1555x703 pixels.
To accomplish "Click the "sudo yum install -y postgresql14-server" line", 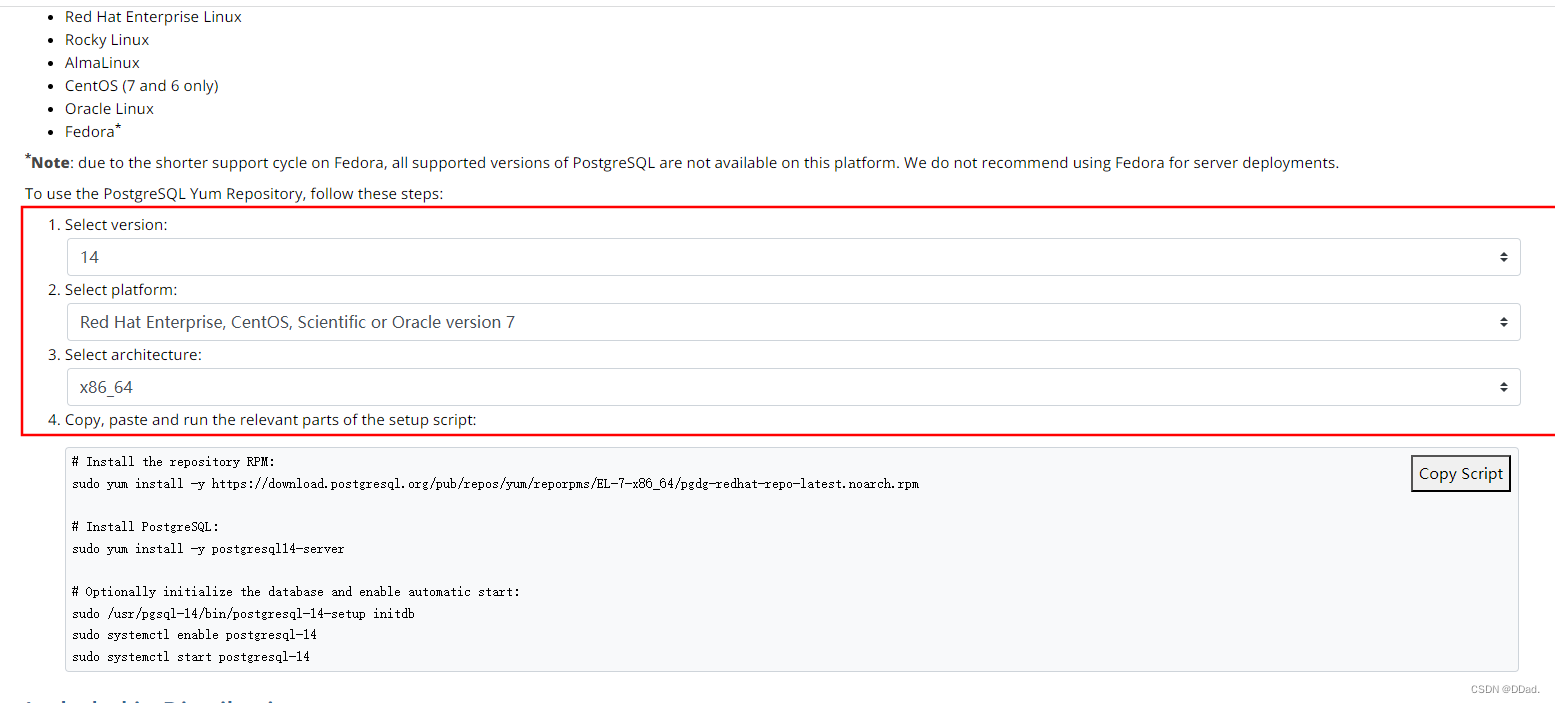I will coord(208,549).
